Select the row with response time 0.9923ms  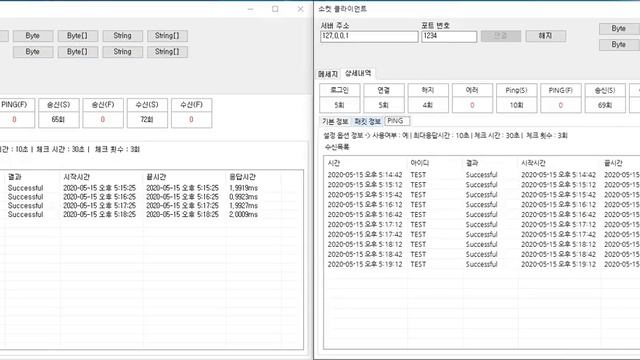point(151,197)
